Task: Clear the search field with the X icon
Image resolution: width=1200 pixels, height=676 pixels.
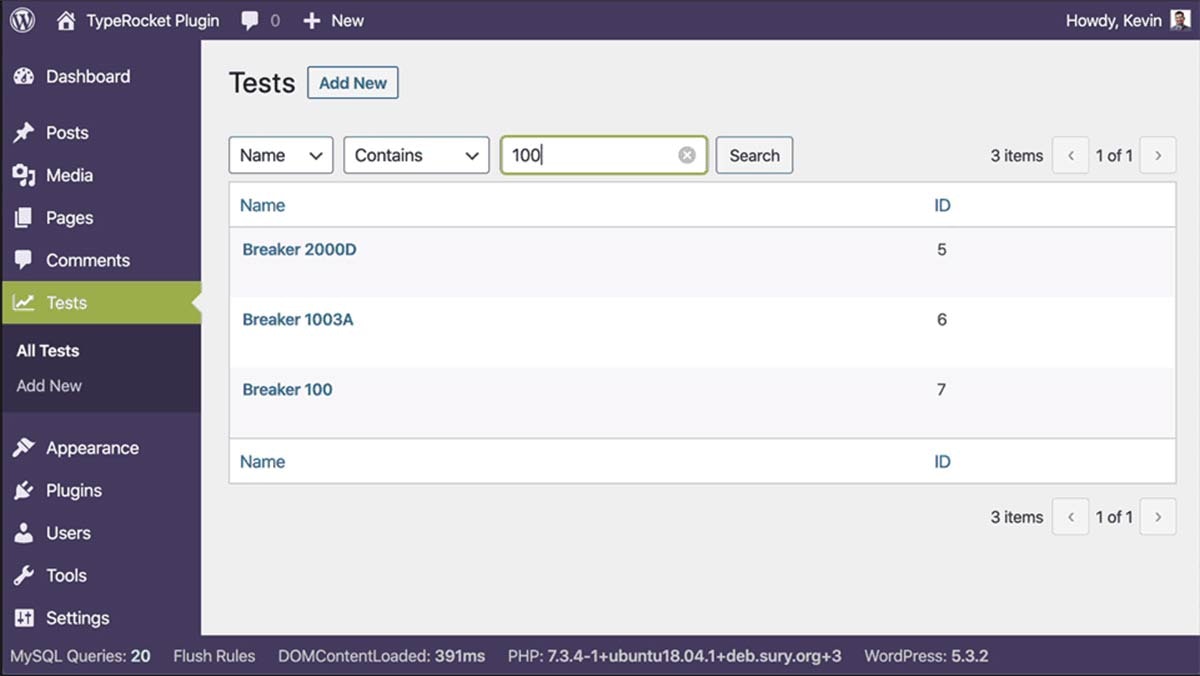Action: pos(687,155)
